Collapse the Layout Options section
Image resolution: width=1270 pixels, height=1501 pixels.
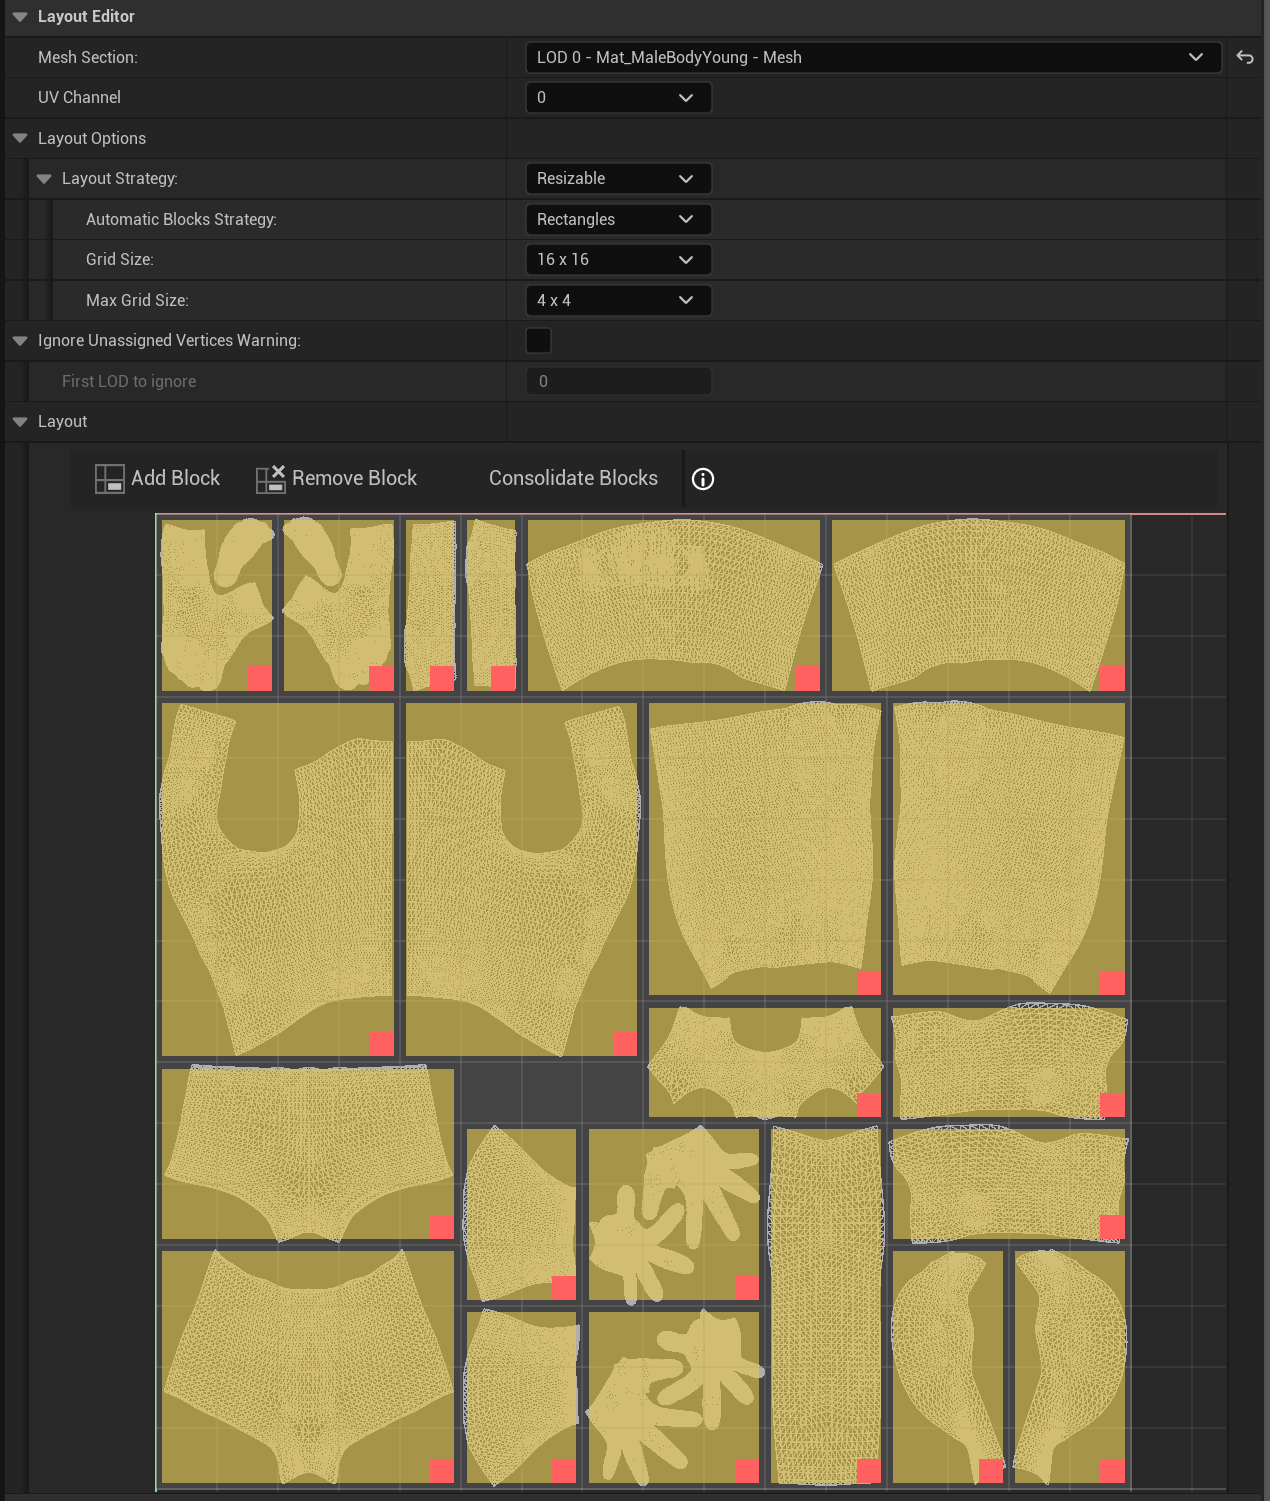[x=20, y=138]
